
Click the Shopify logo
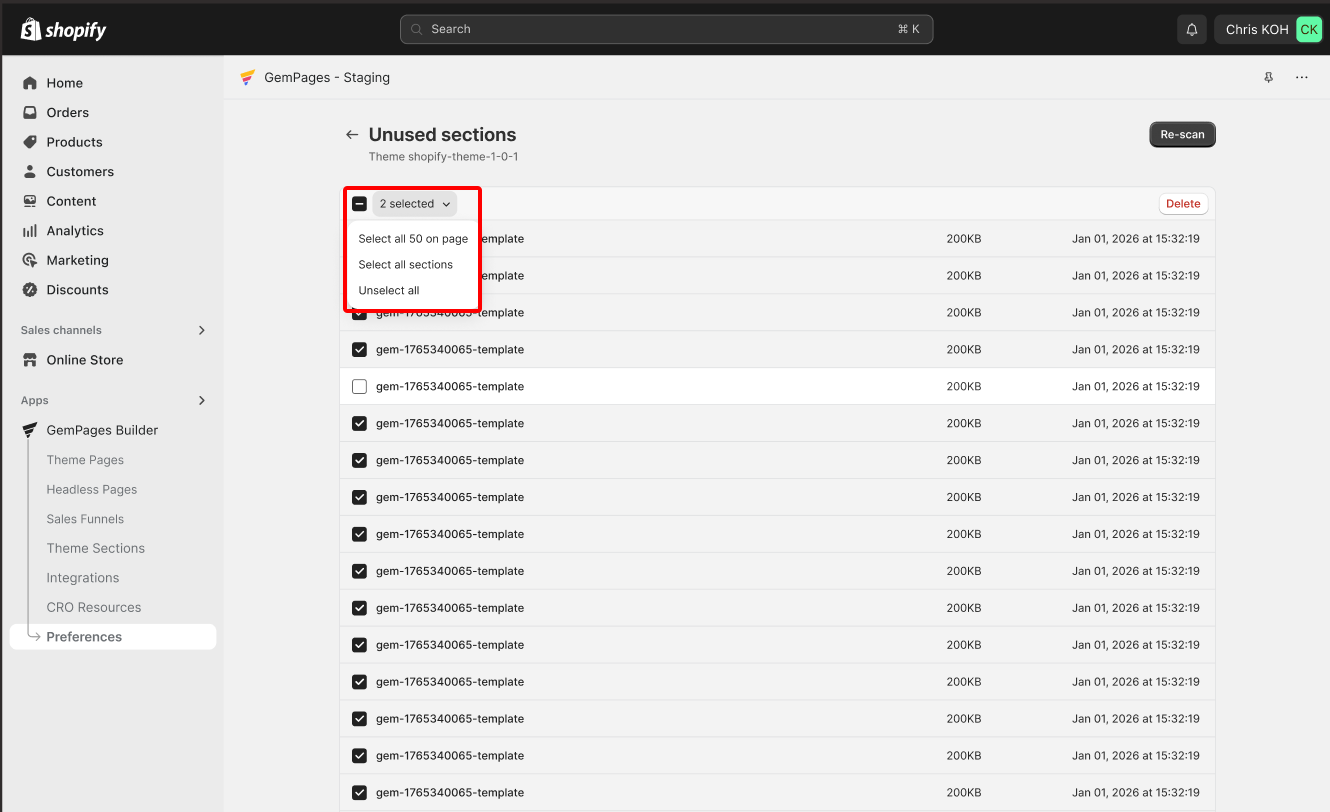coord(63,28)
